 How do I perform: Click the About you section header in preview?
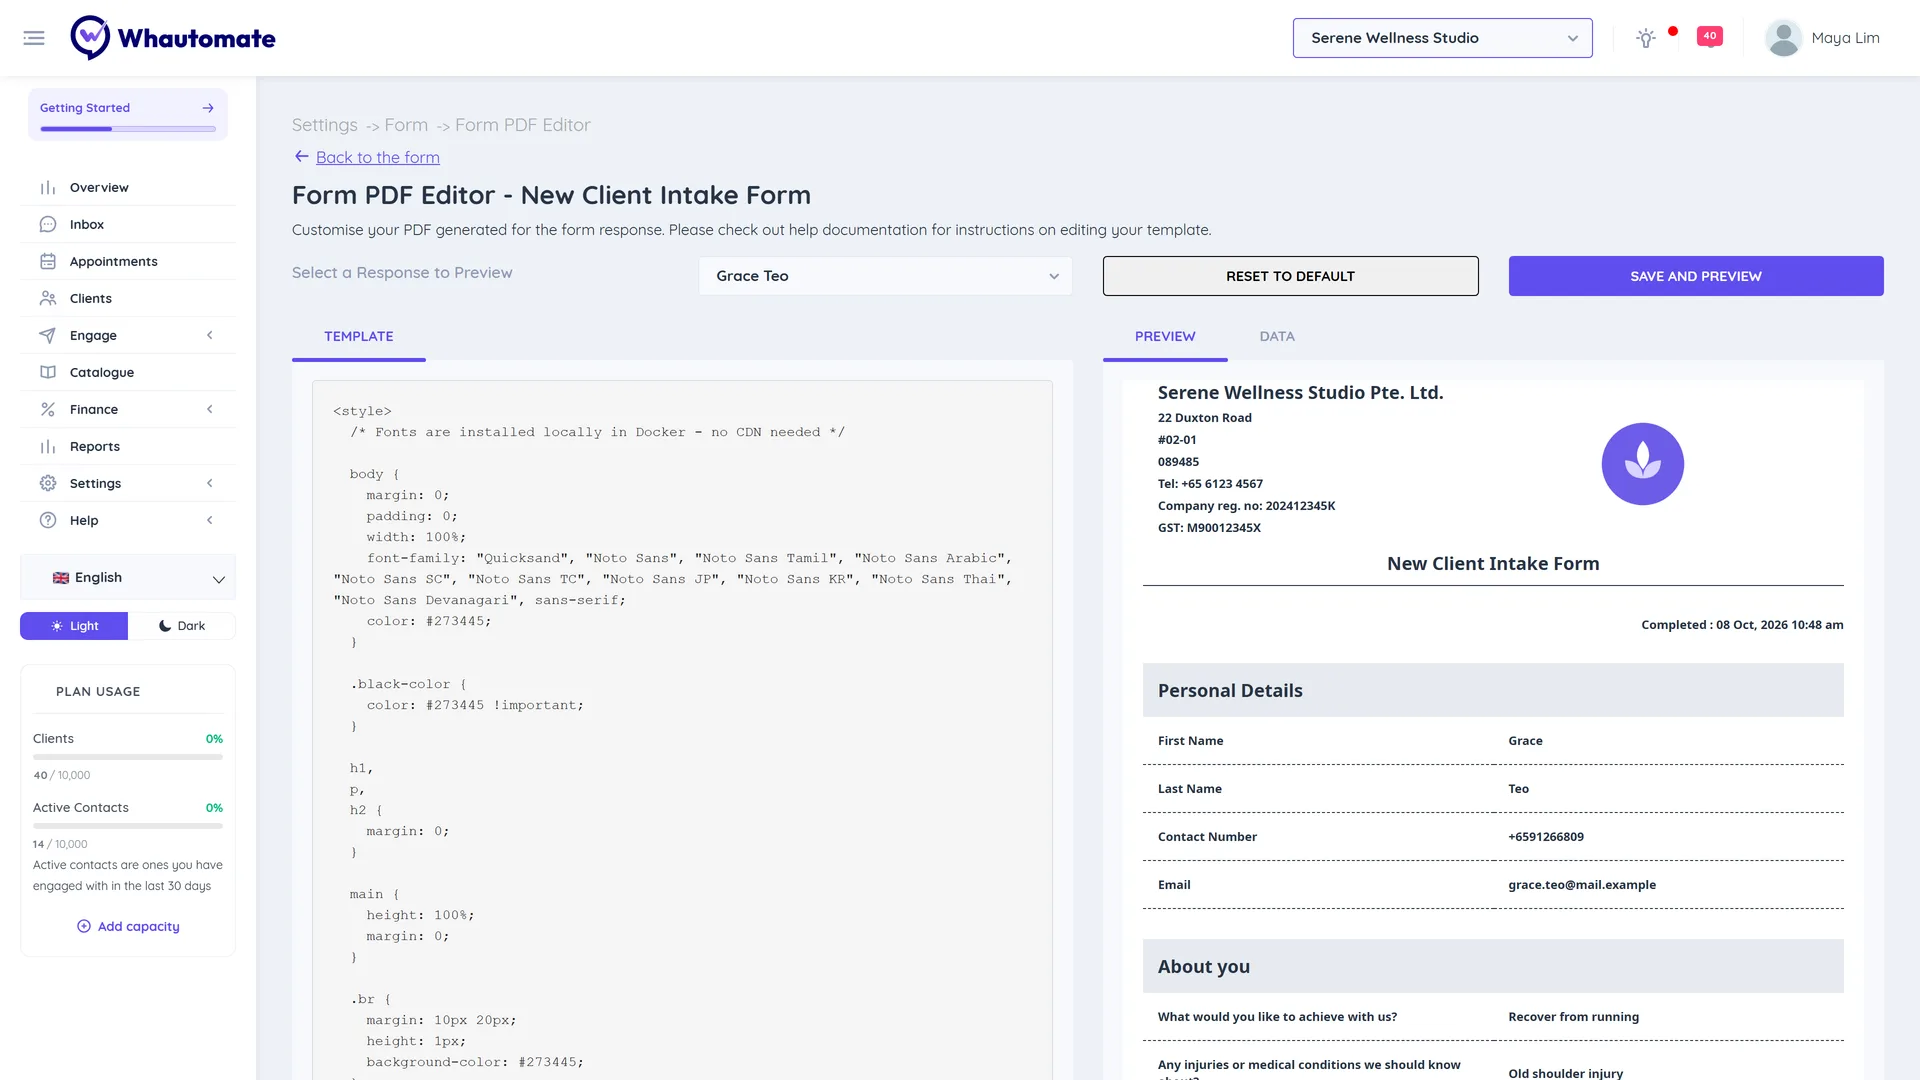click(x=1493, y=966)
